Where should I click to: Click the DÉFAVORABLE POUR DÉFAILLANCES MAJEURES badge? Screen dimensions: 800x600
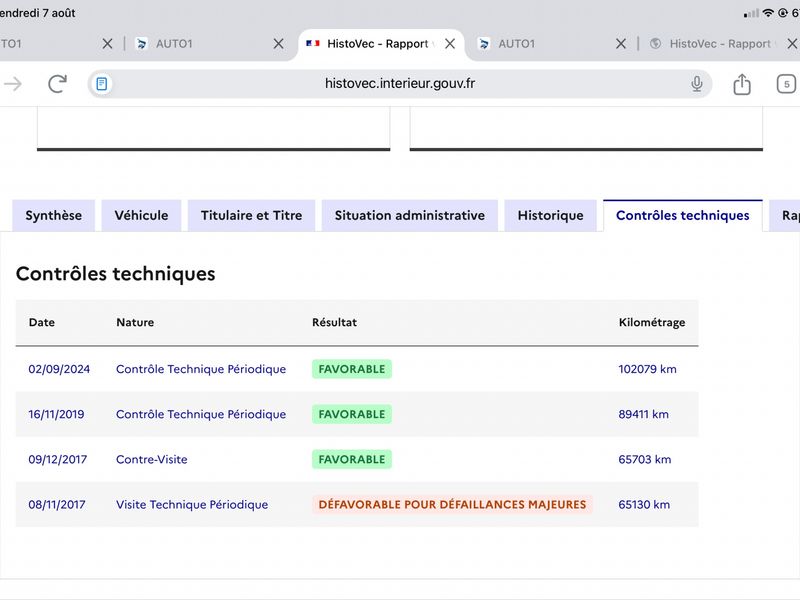[452, 505]
